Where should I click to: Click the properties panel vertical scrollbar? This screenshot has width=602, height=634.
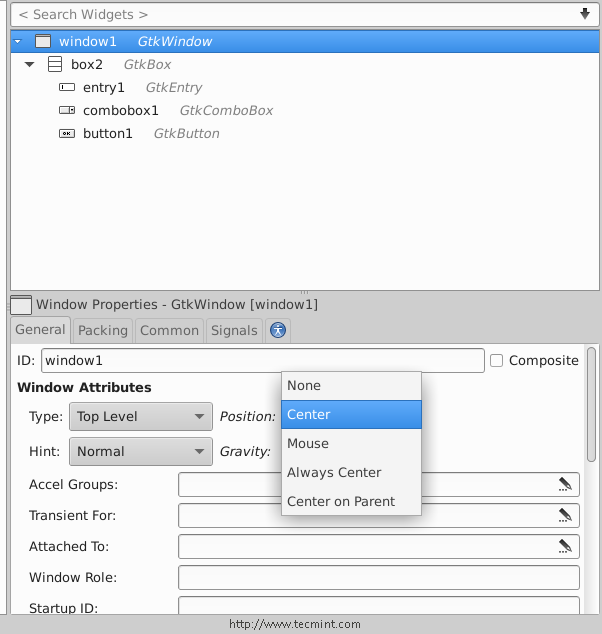coord(591,404)
